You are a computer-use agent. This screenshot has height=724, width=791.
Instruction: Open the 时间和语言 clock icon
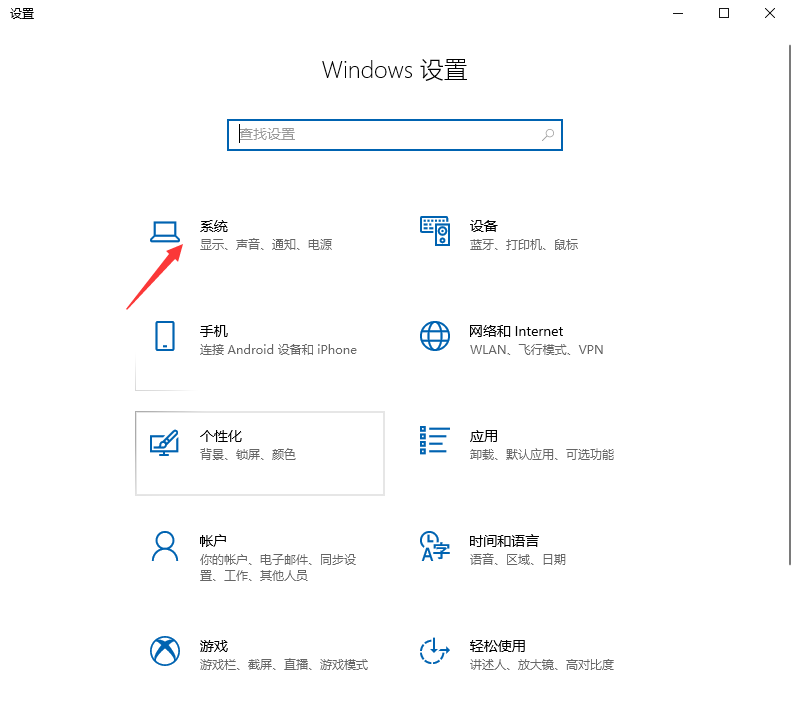435,546
